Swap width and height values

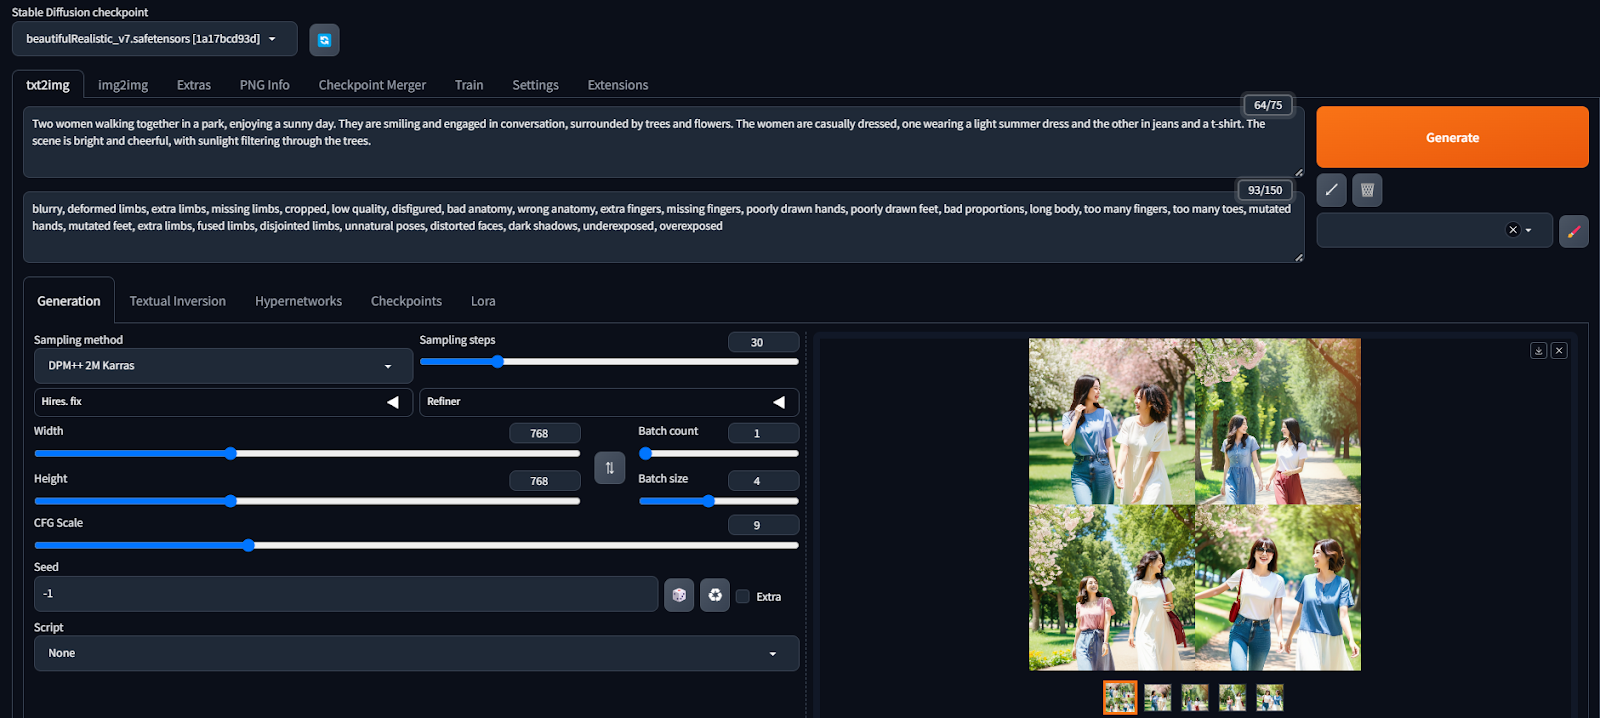[610, 468]
